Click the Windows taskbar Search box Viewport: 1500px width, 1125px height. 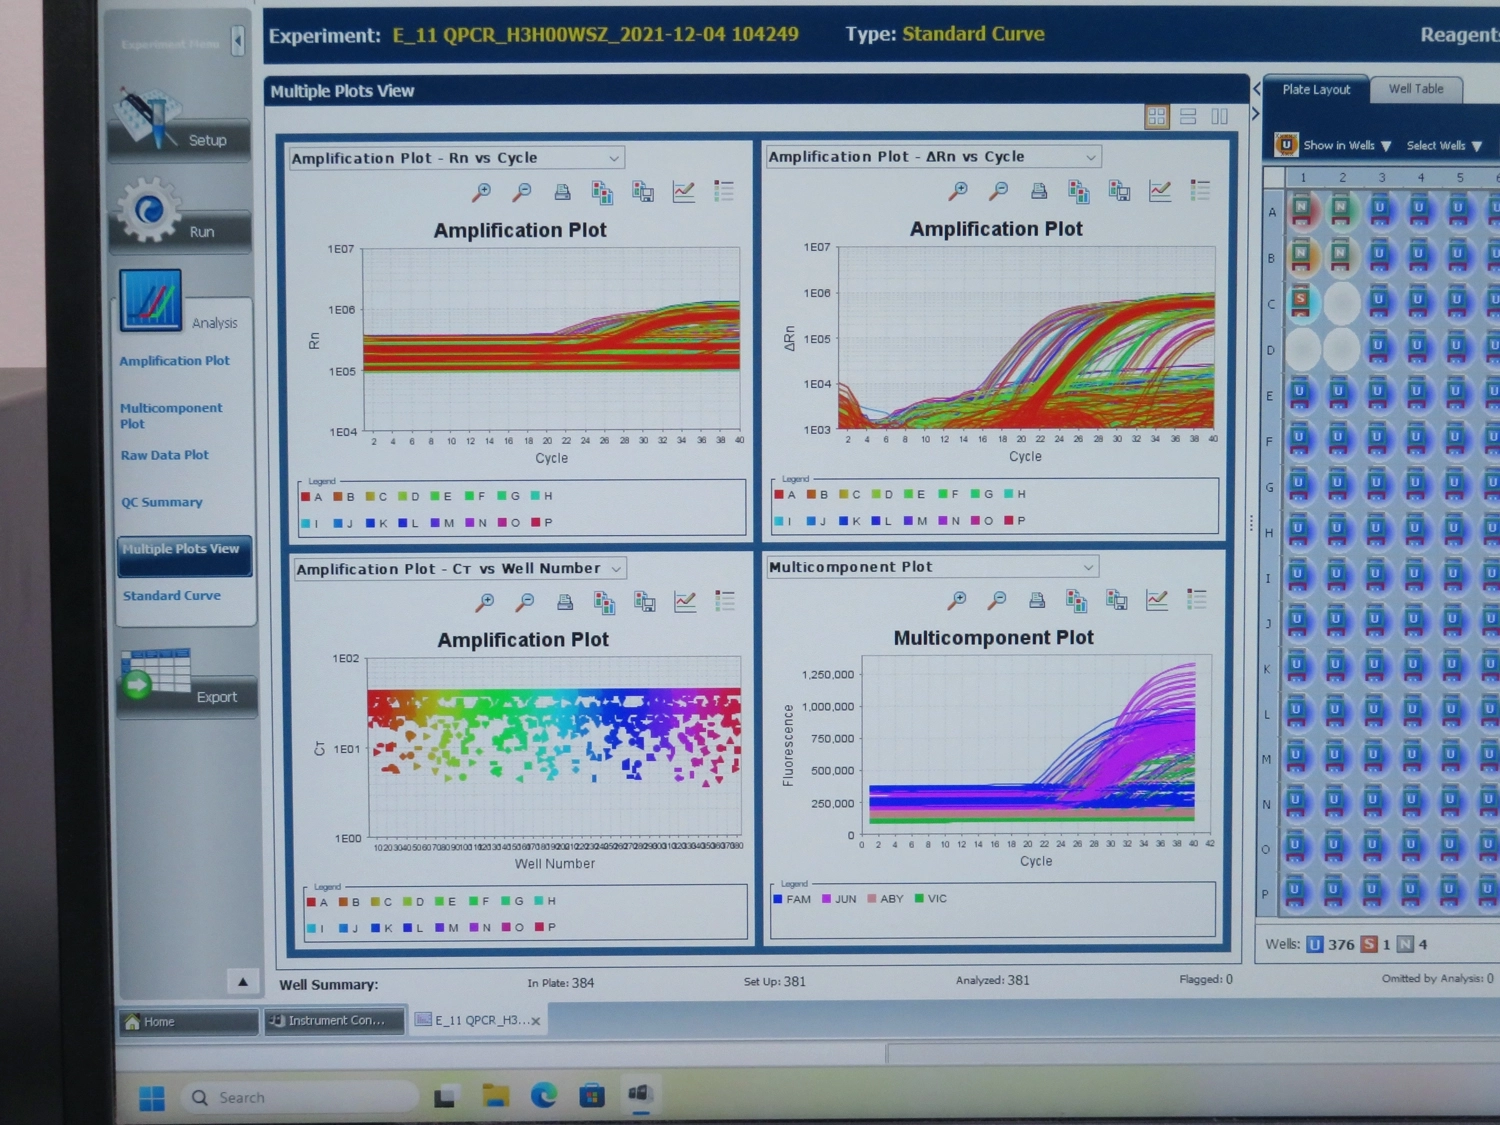(300, 1097)
